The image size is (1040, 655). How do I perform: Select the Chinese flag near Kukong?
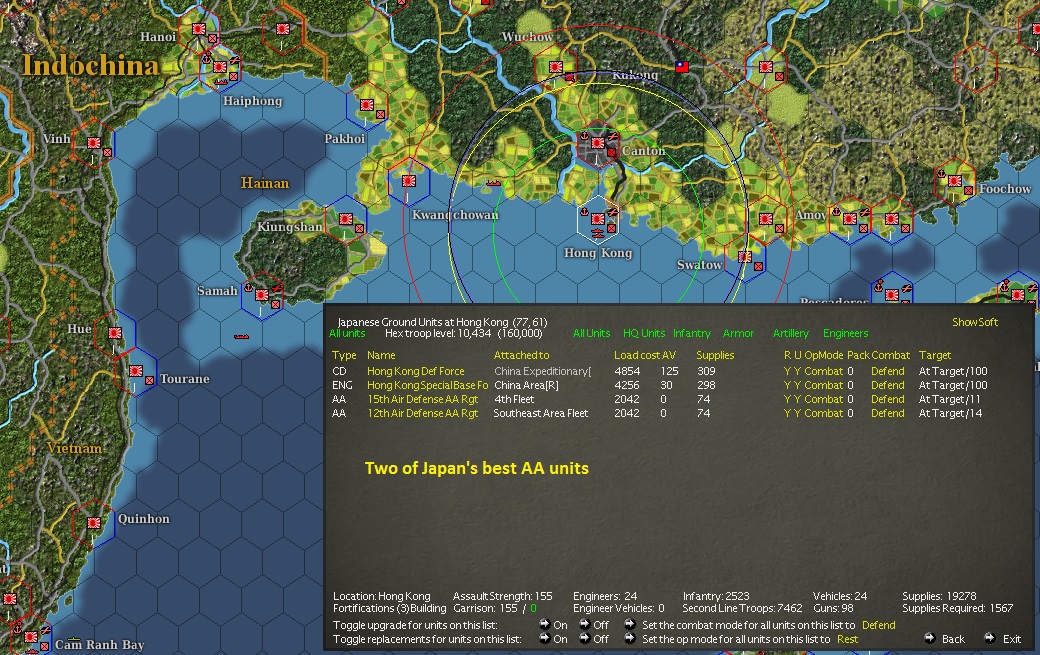(x=682, y=67)
